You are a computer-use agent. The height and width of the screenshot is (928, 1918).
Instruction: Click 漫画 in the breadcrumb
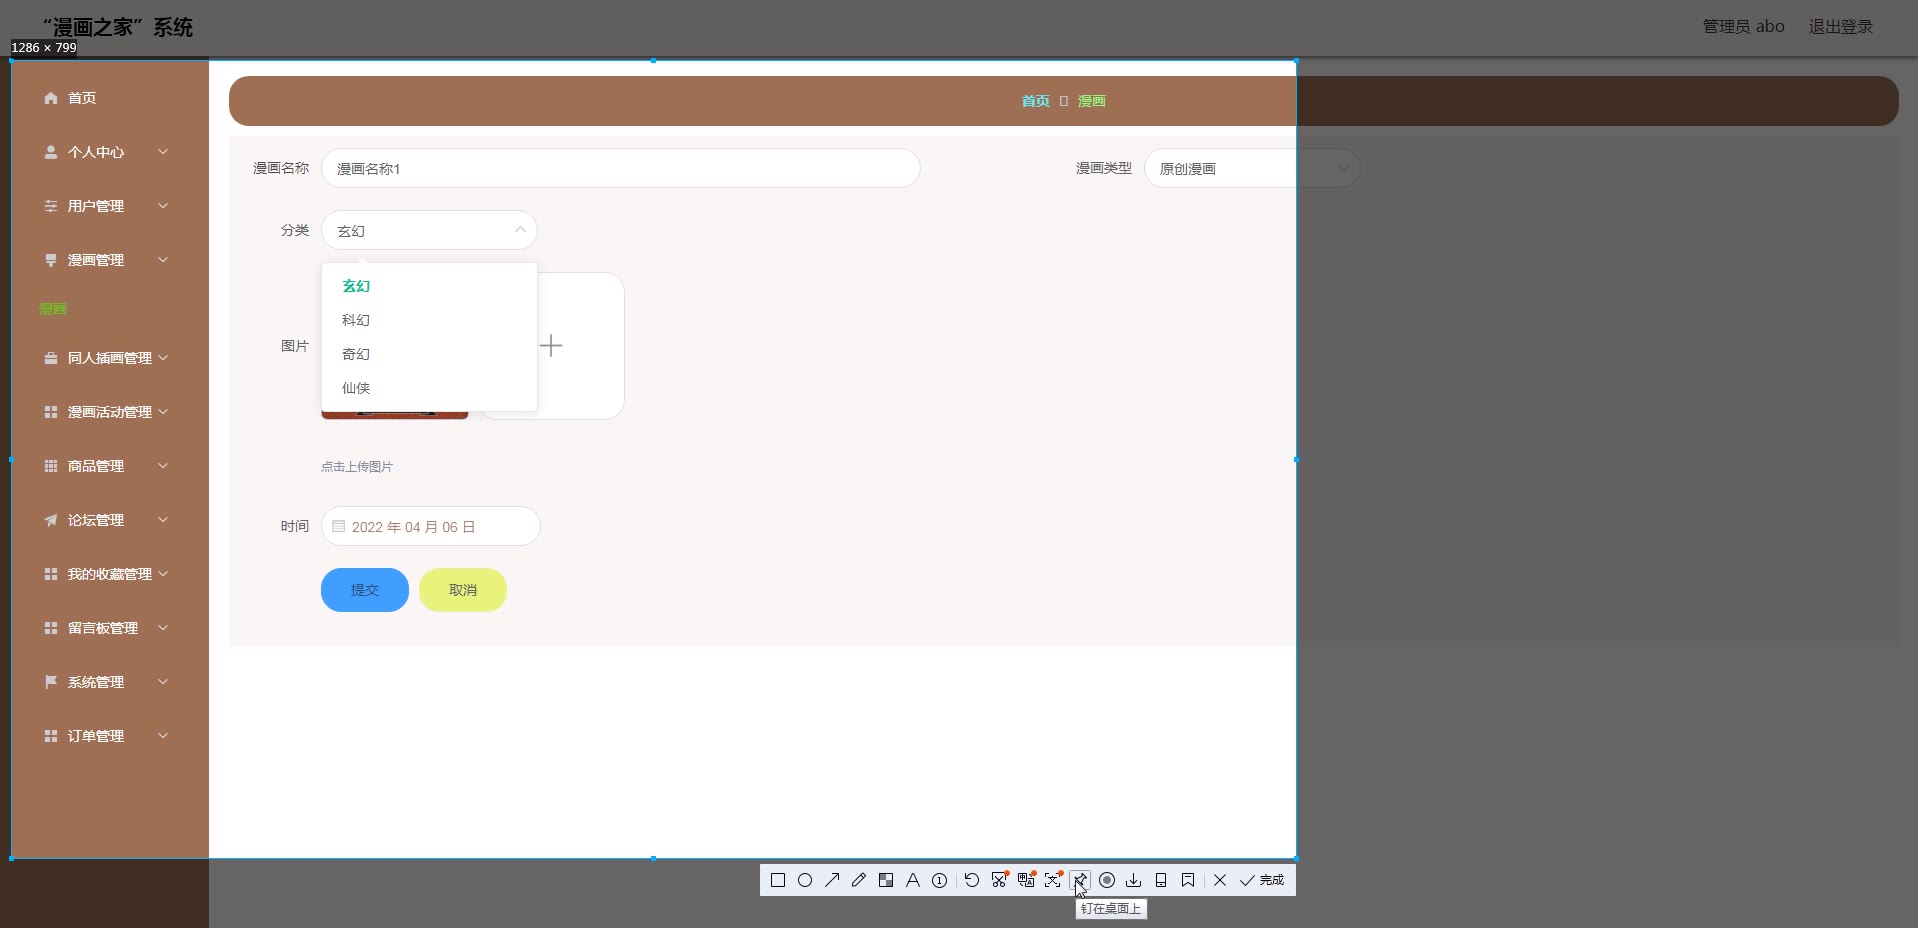tap(1092, 101)
